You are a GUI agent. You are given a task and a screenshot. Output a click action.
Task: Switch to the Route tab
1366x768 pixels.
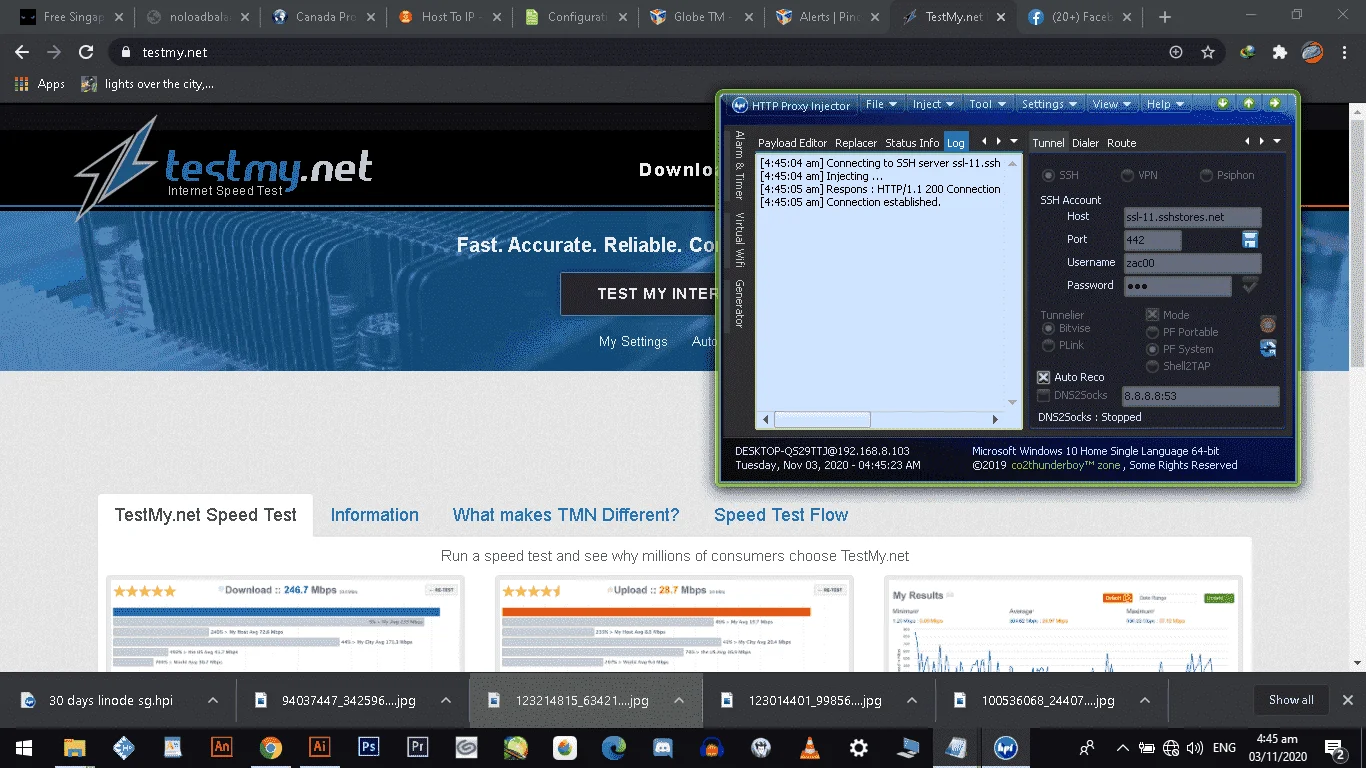[1121, 143]
